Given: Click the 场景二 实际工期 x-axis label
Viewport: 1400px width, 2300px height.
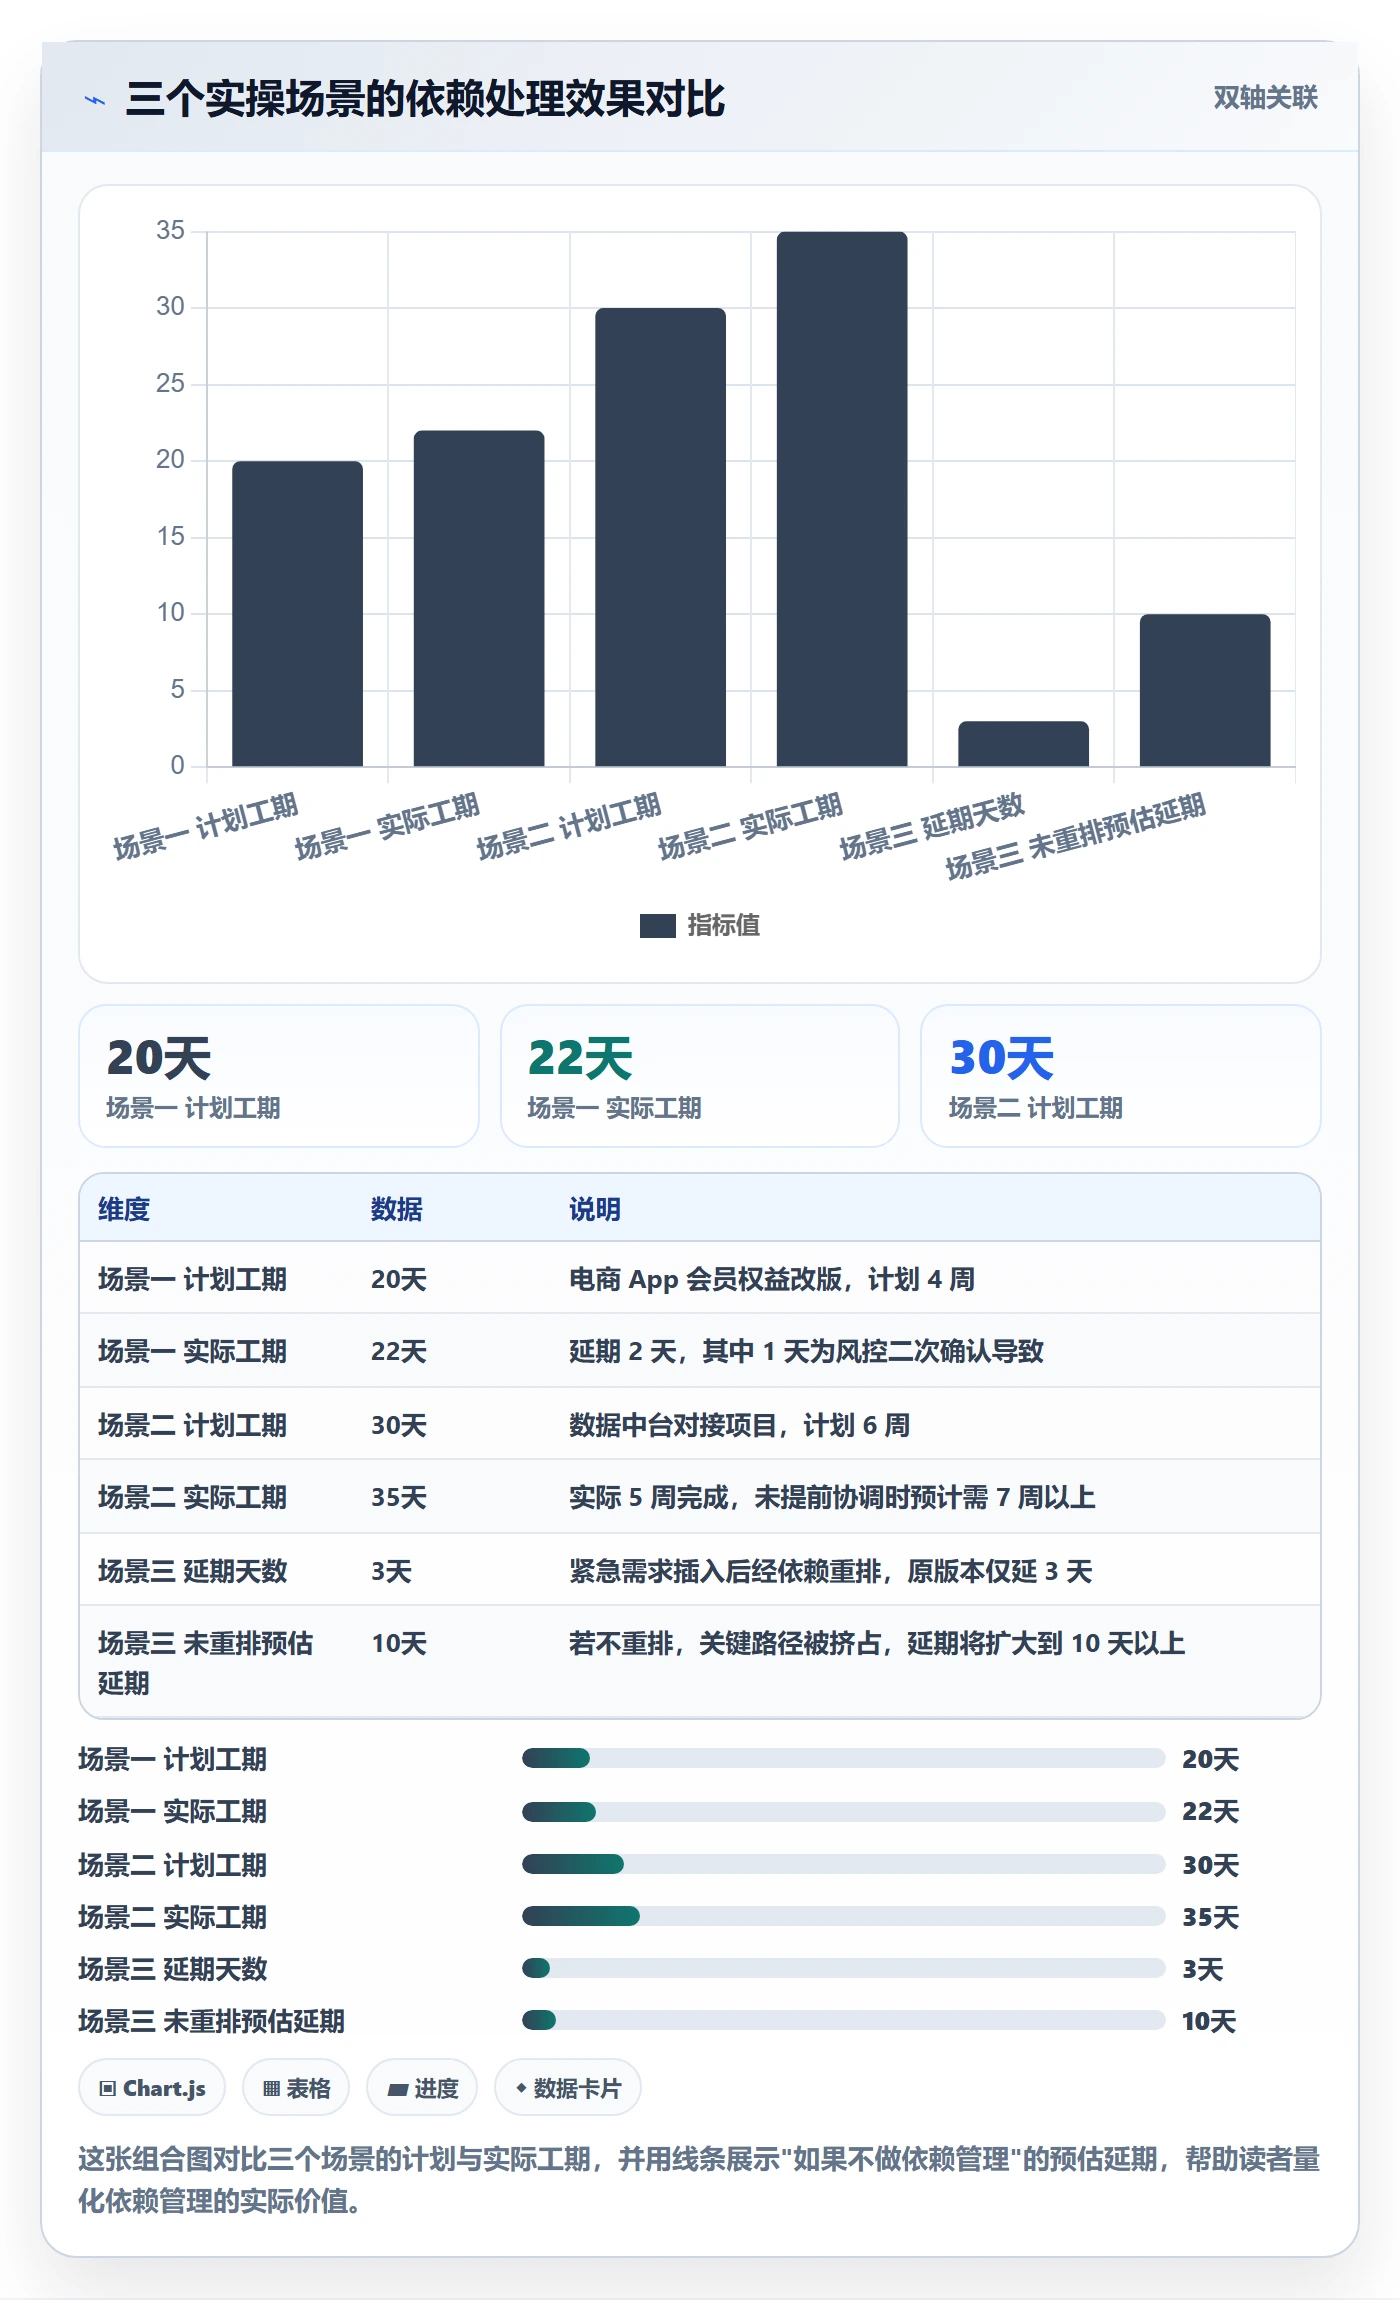Looking at the screenshot, I should [750, 826].
